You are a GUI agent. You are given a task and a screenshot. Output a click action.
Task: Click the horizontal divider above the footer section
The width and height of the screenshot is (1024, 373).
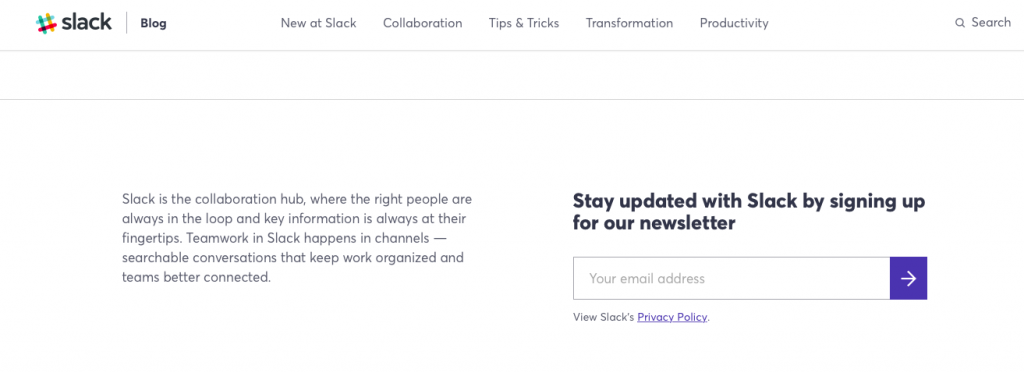point(512,99)
